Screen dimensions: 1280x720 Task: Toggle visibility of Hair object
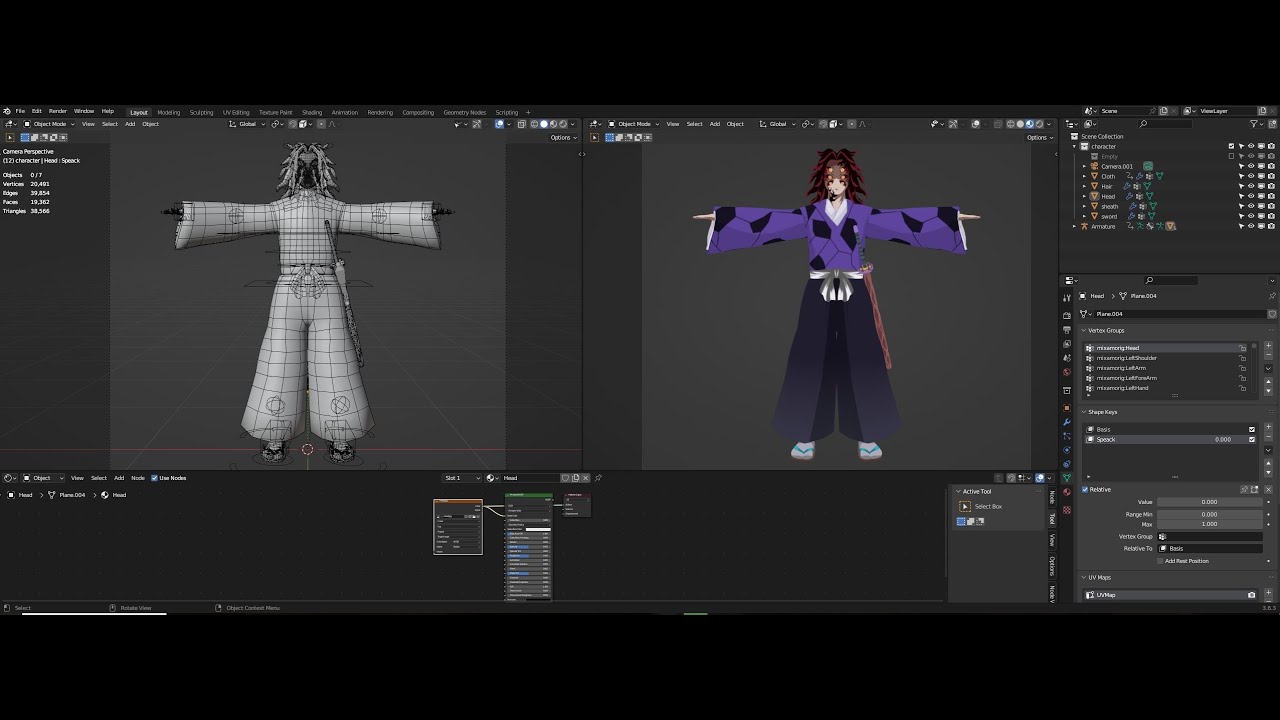tap(1251, 186)
